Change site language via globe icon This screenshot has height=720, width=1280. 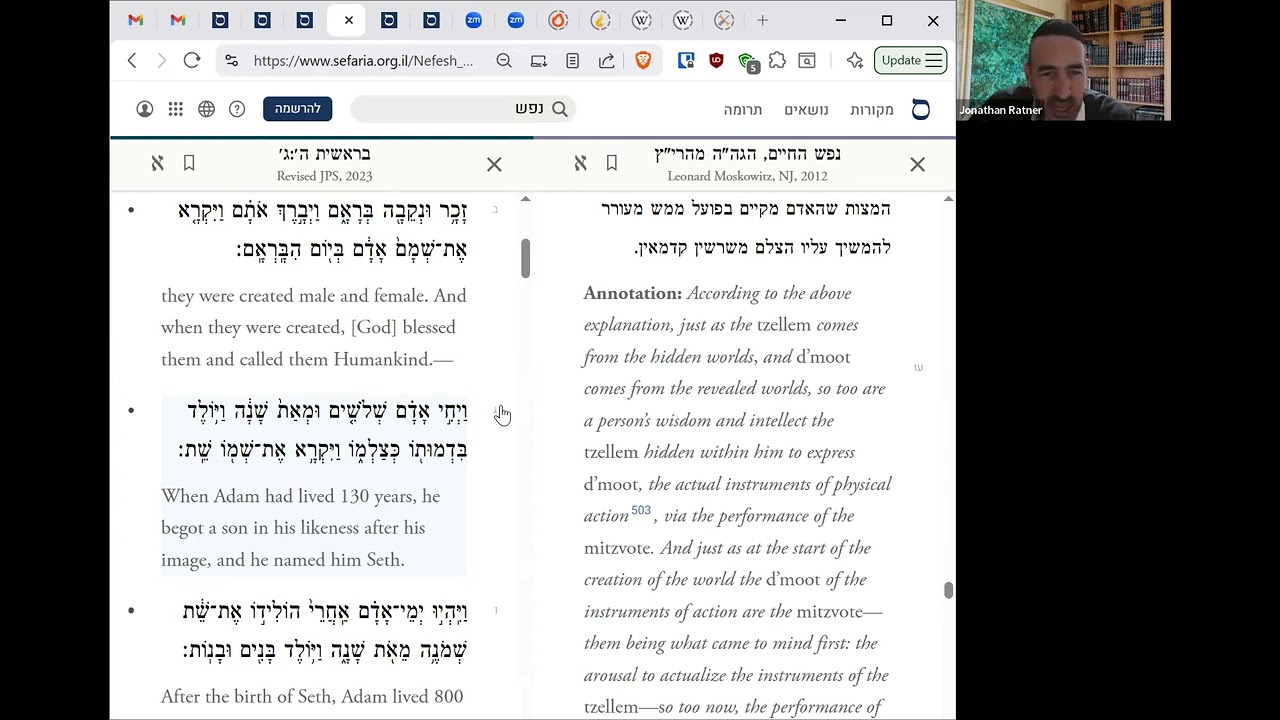click(x=207, y=109)
